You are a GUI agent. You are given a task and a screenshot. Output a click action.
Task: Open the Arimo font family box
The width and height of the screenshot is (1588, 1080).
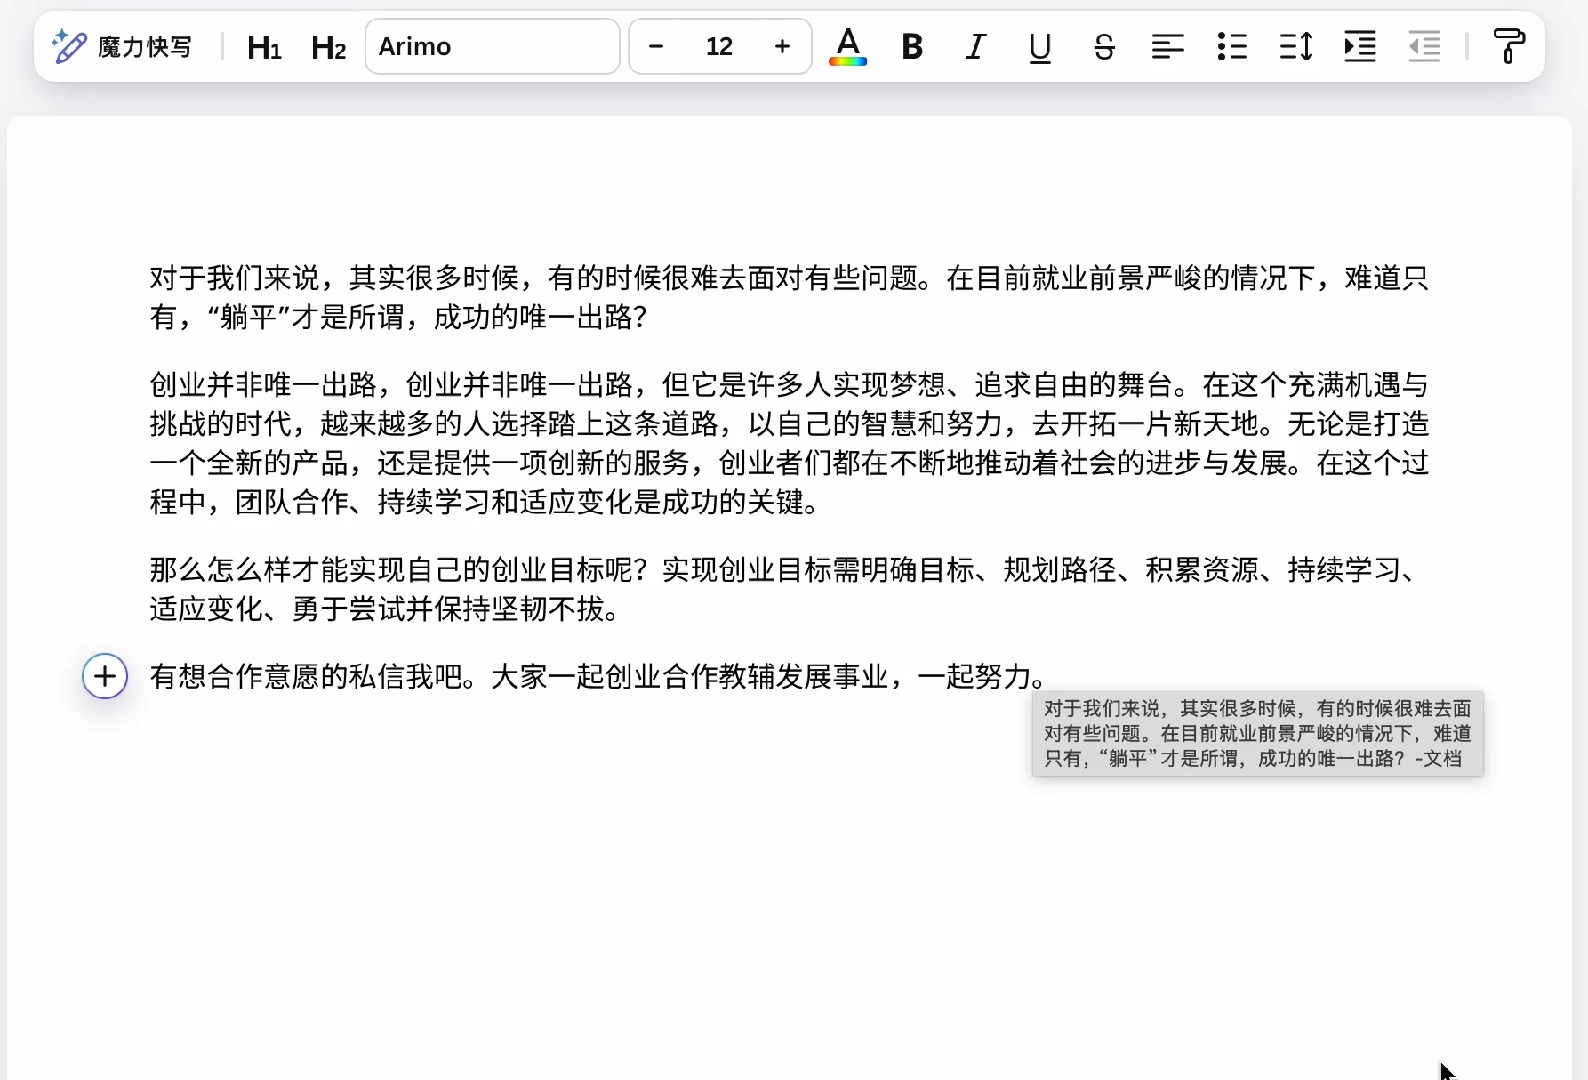[492, 46]
